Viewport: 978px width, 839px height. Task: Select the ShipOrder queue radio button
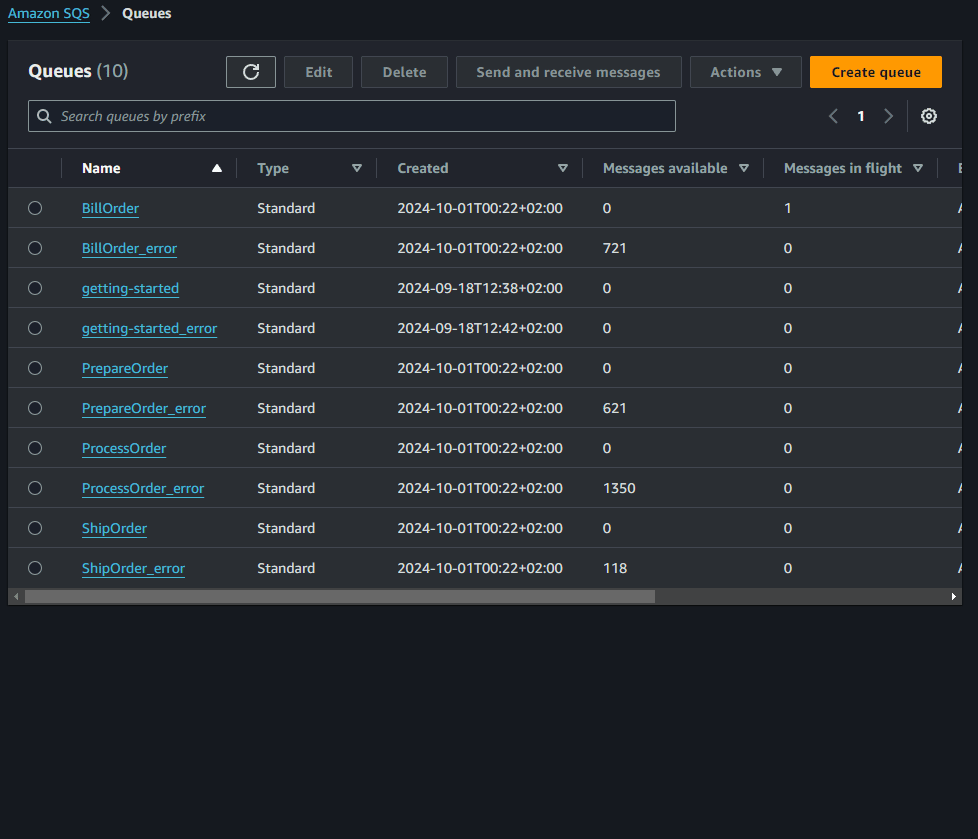[35, 528]
